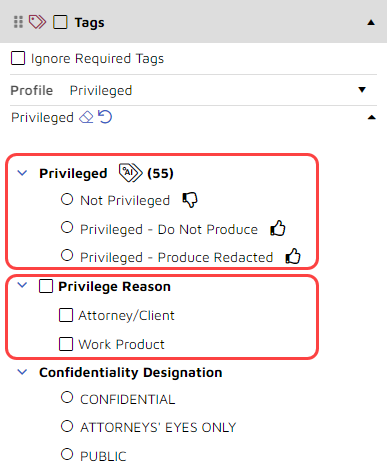
Task: Collapse the Privilege Reason tag group chevron
Action: [x=22, y=285]
